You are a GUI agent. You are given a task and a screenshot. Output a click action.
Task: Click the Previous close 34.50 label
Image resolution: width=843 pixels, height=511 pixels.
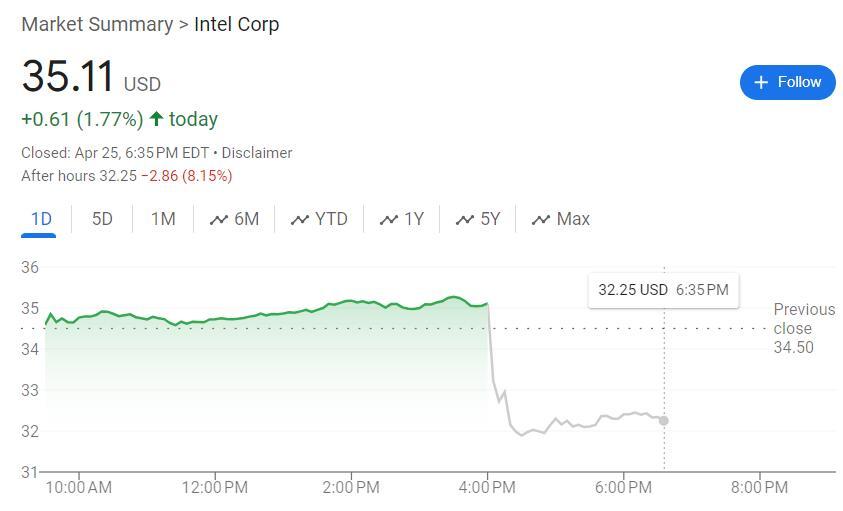tap(804, 329)
